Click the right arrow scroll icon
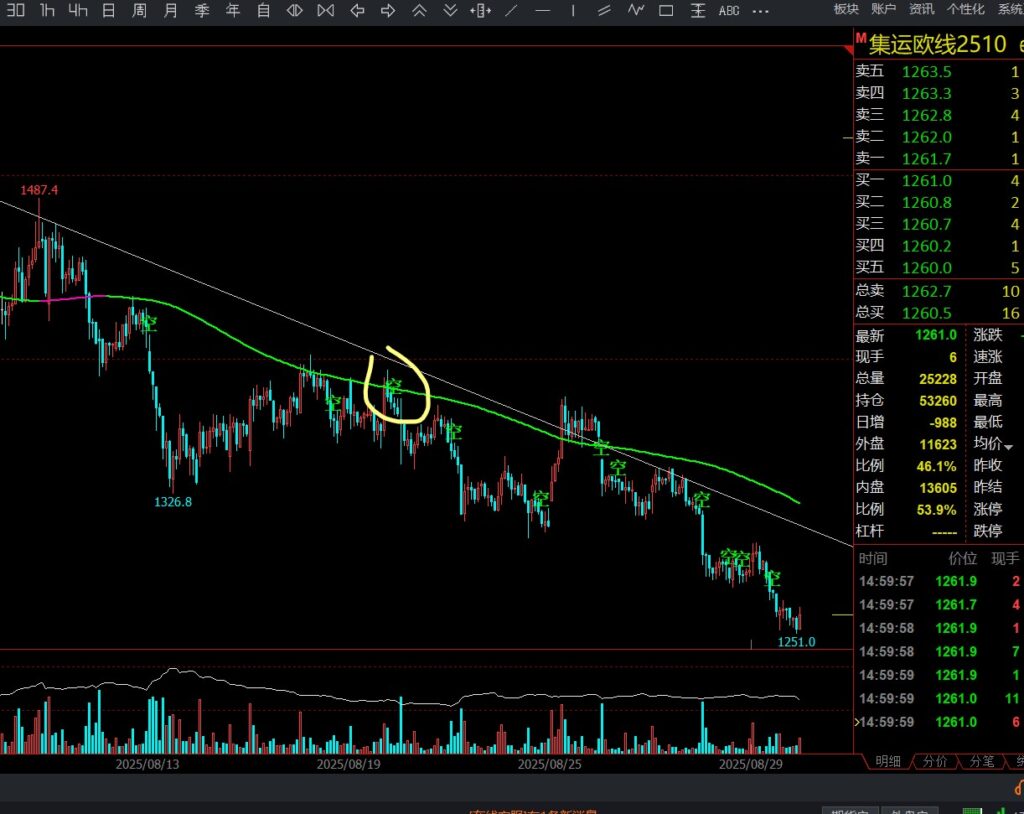The image size is (1024, 814). tap(388, 10)
